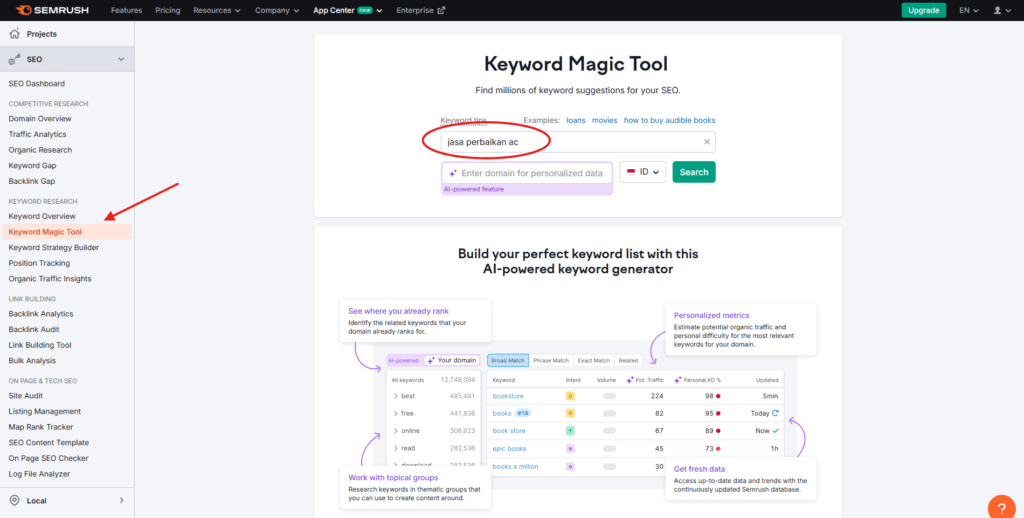Open Keyword Overview in sidebar

pos(42,216)
